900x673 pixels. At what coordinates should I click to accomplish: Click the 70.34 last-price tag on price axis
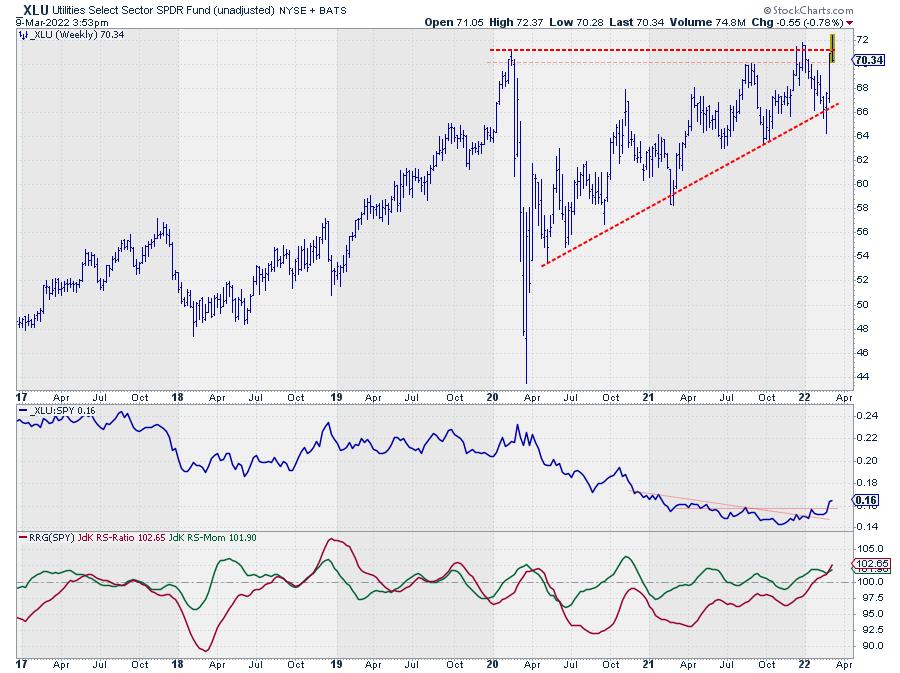(x=869, y=60)
